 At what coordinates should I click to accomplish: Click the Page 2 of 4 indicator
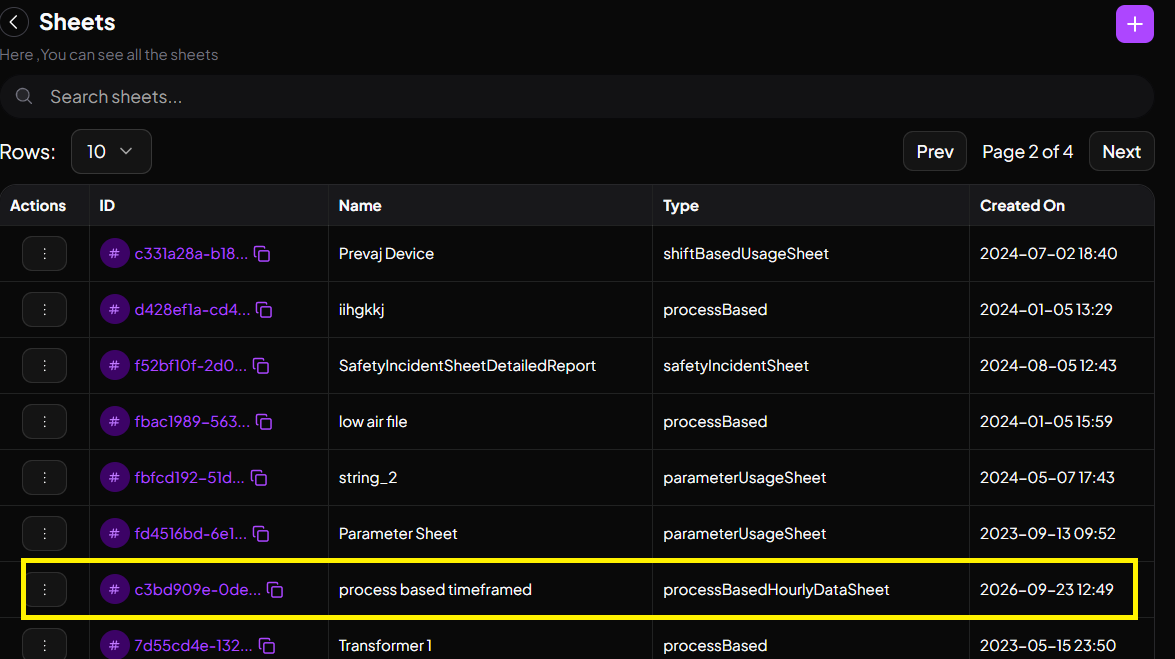click(x=1027, y=151)
